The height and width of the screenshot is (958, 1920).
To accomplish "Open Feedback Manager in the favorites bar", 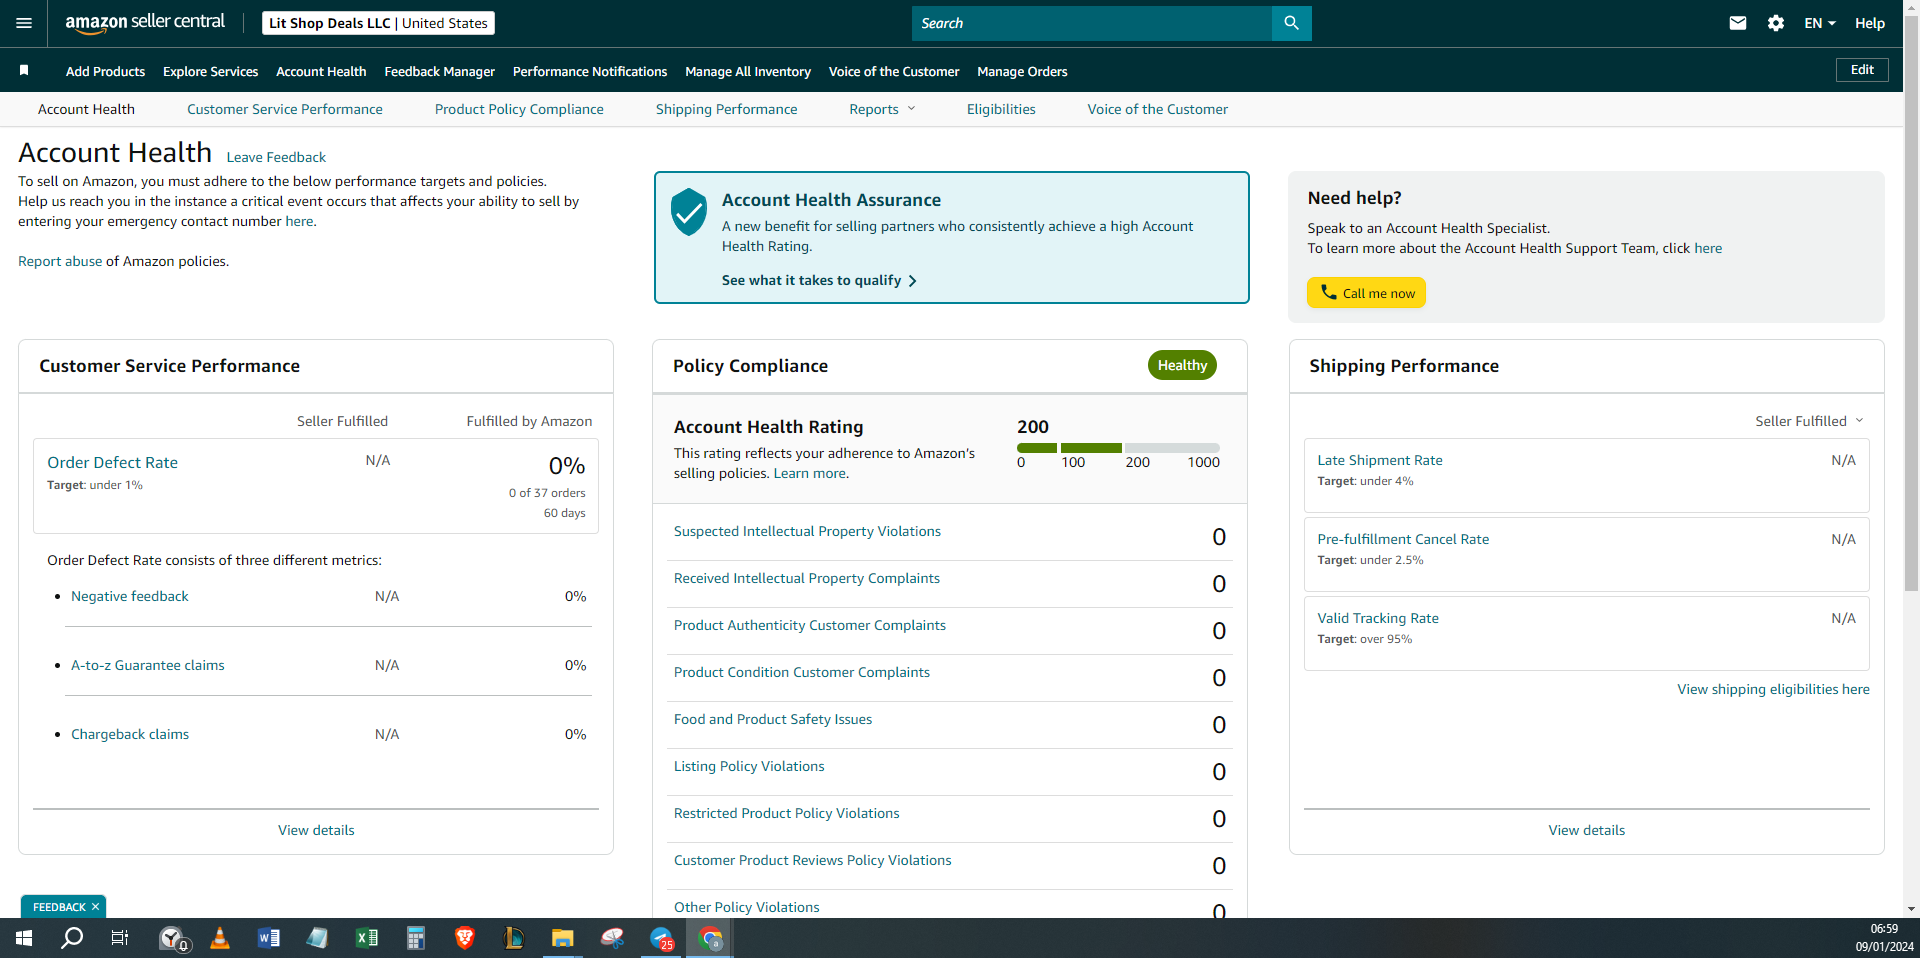I will 440,71.
